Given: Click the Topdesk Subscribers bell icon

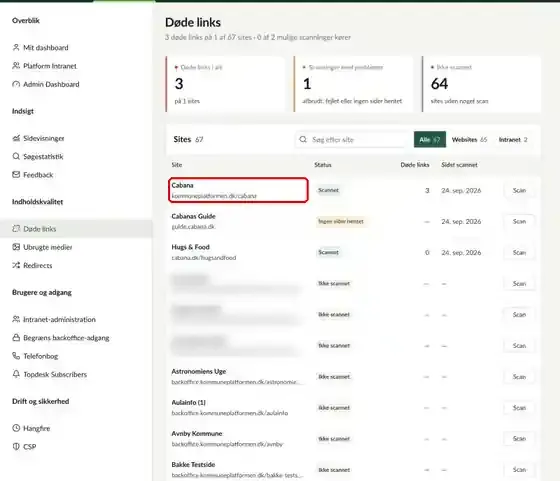Looking at the screenshot, I should coord(16,374).
